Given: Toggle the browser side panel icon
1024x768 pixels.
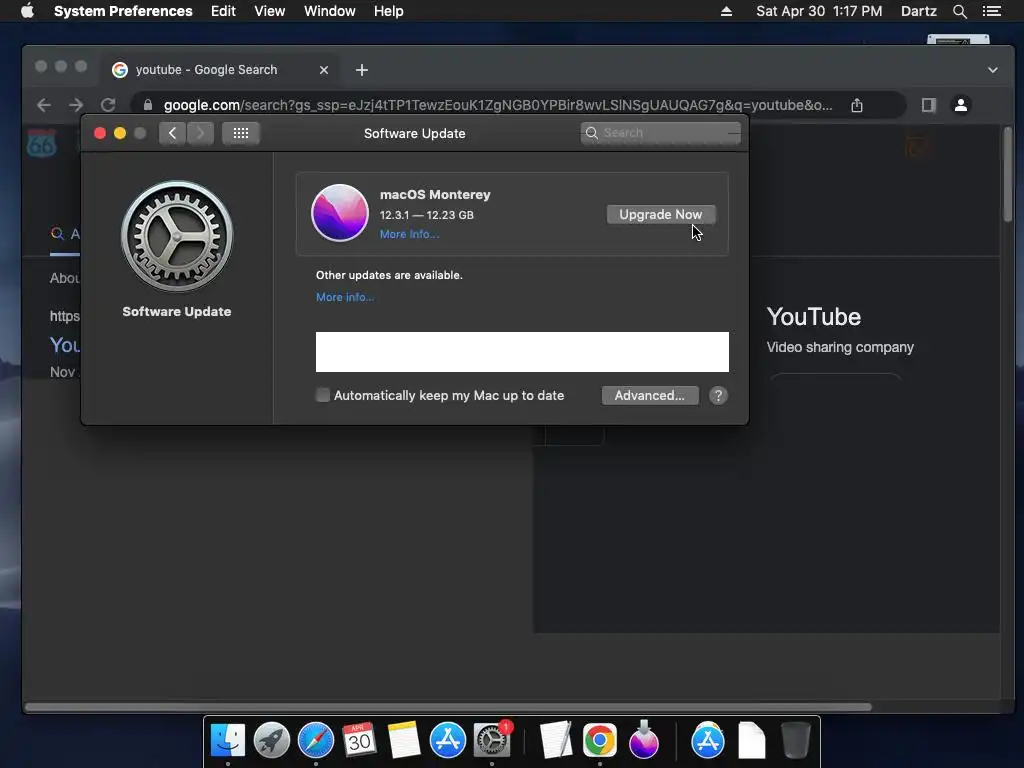Looking at the screenshot, I should coord(928,105).
